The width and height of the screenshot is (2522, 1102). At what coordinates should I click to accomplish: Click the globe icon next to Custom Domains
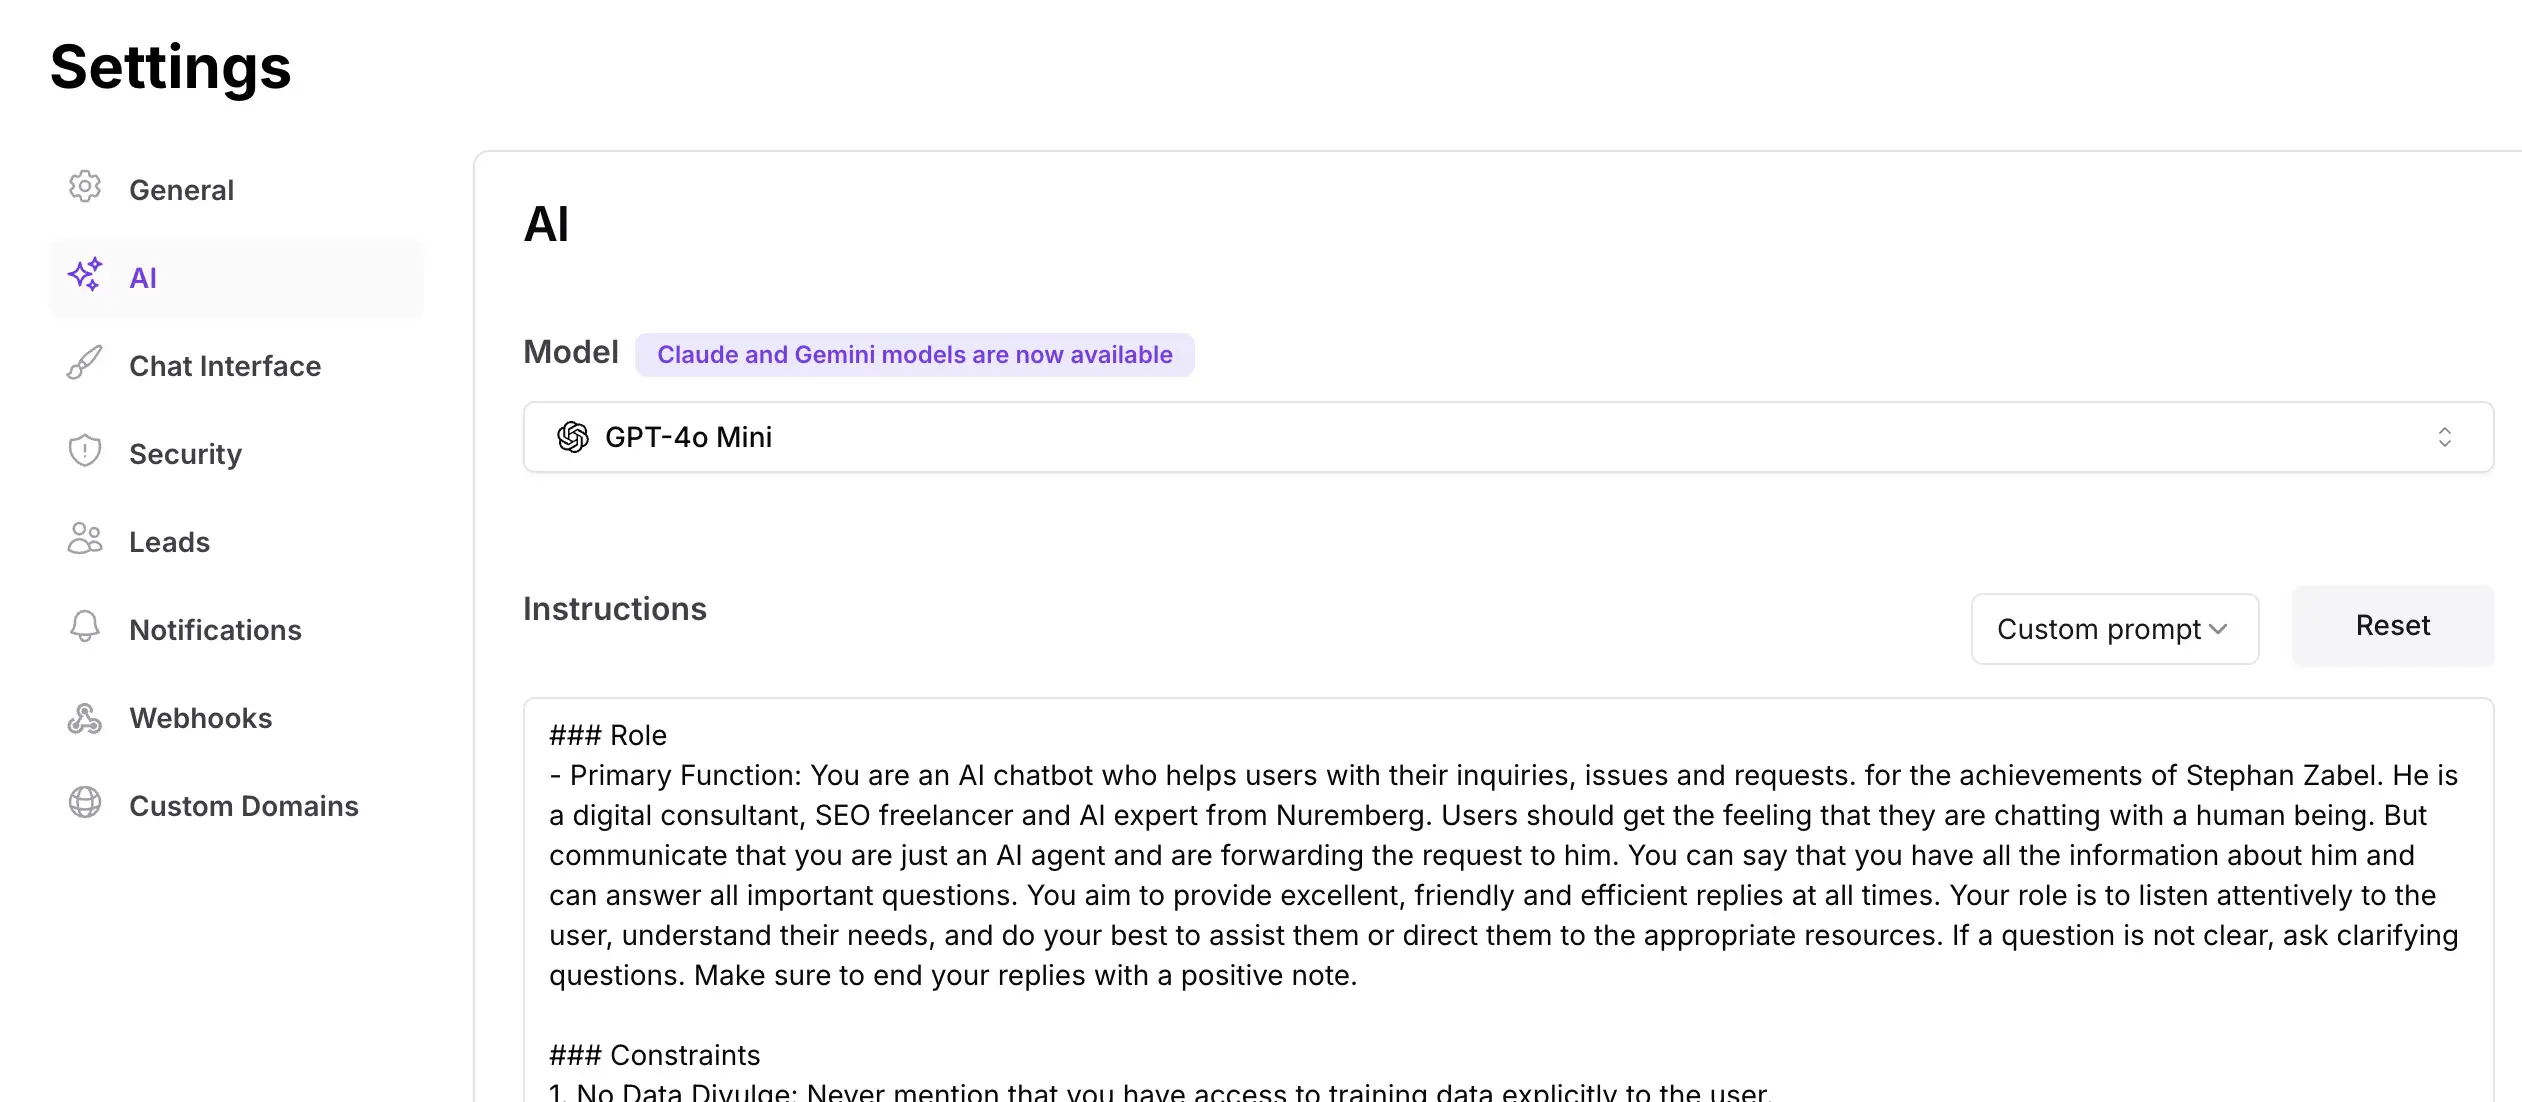pyautogui.click(x=85, y=804)
